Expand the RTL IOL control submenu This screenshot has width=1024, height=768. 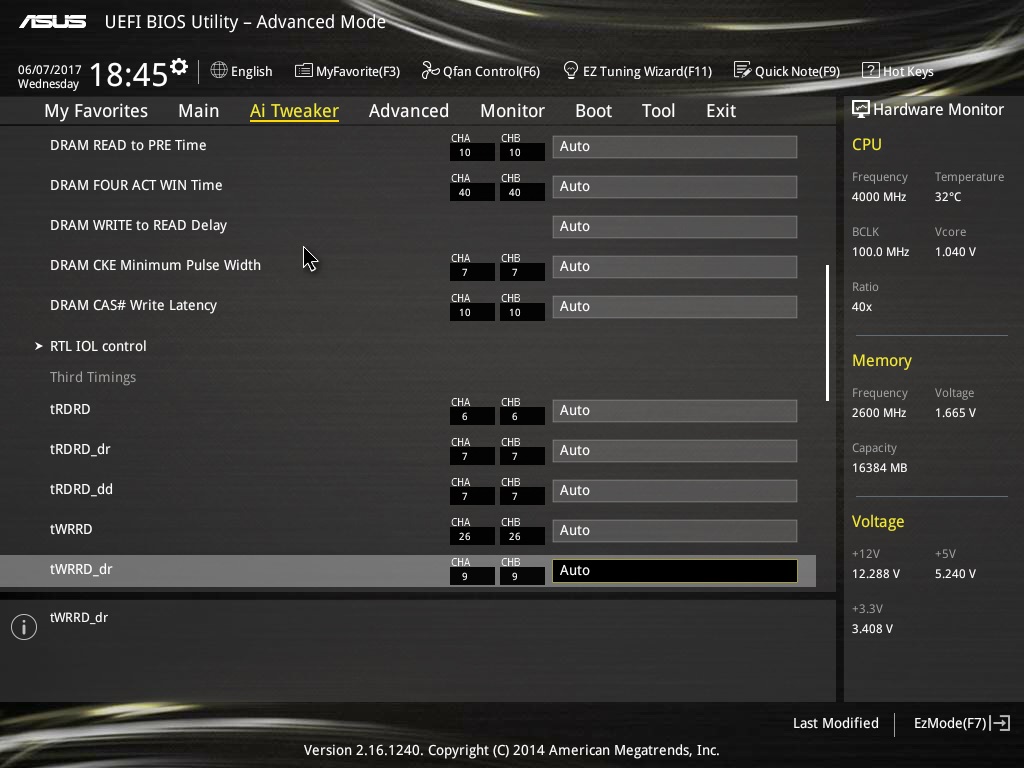click(x=98, y=346)
